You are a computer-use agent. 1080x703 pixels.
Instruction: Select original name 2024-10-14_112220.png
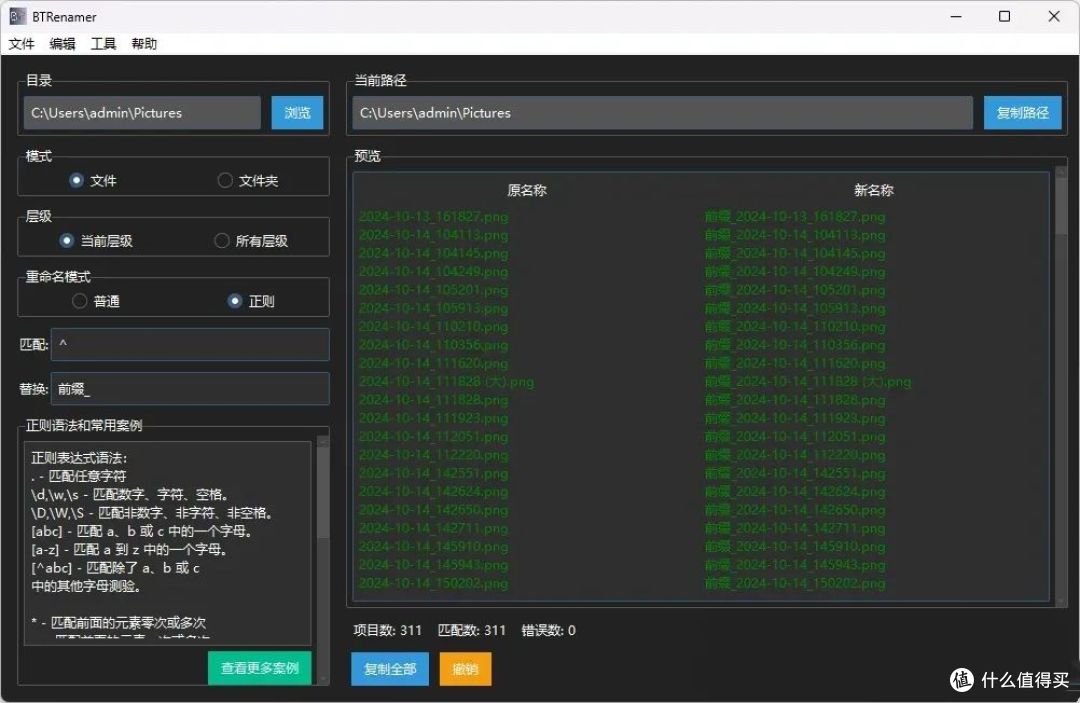pos(434,455)
